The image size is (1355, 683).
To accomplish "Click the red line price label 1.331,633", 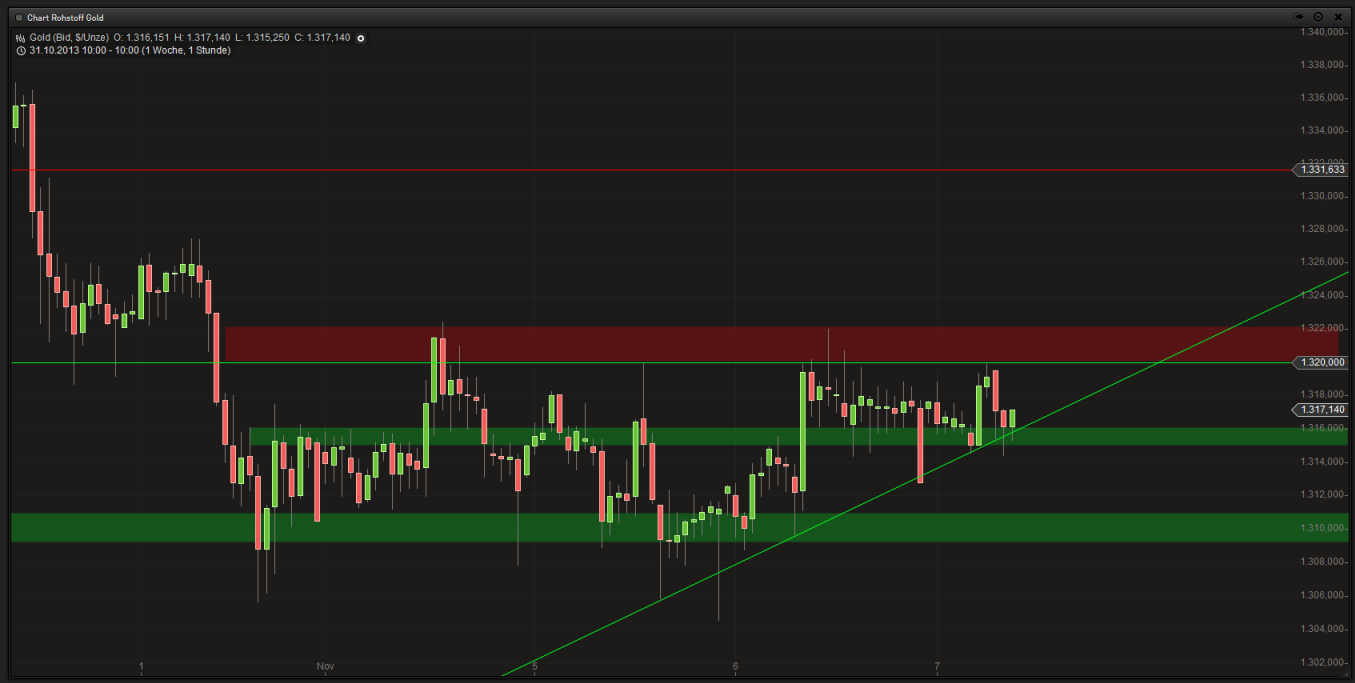I will [x=1322, y=169].
